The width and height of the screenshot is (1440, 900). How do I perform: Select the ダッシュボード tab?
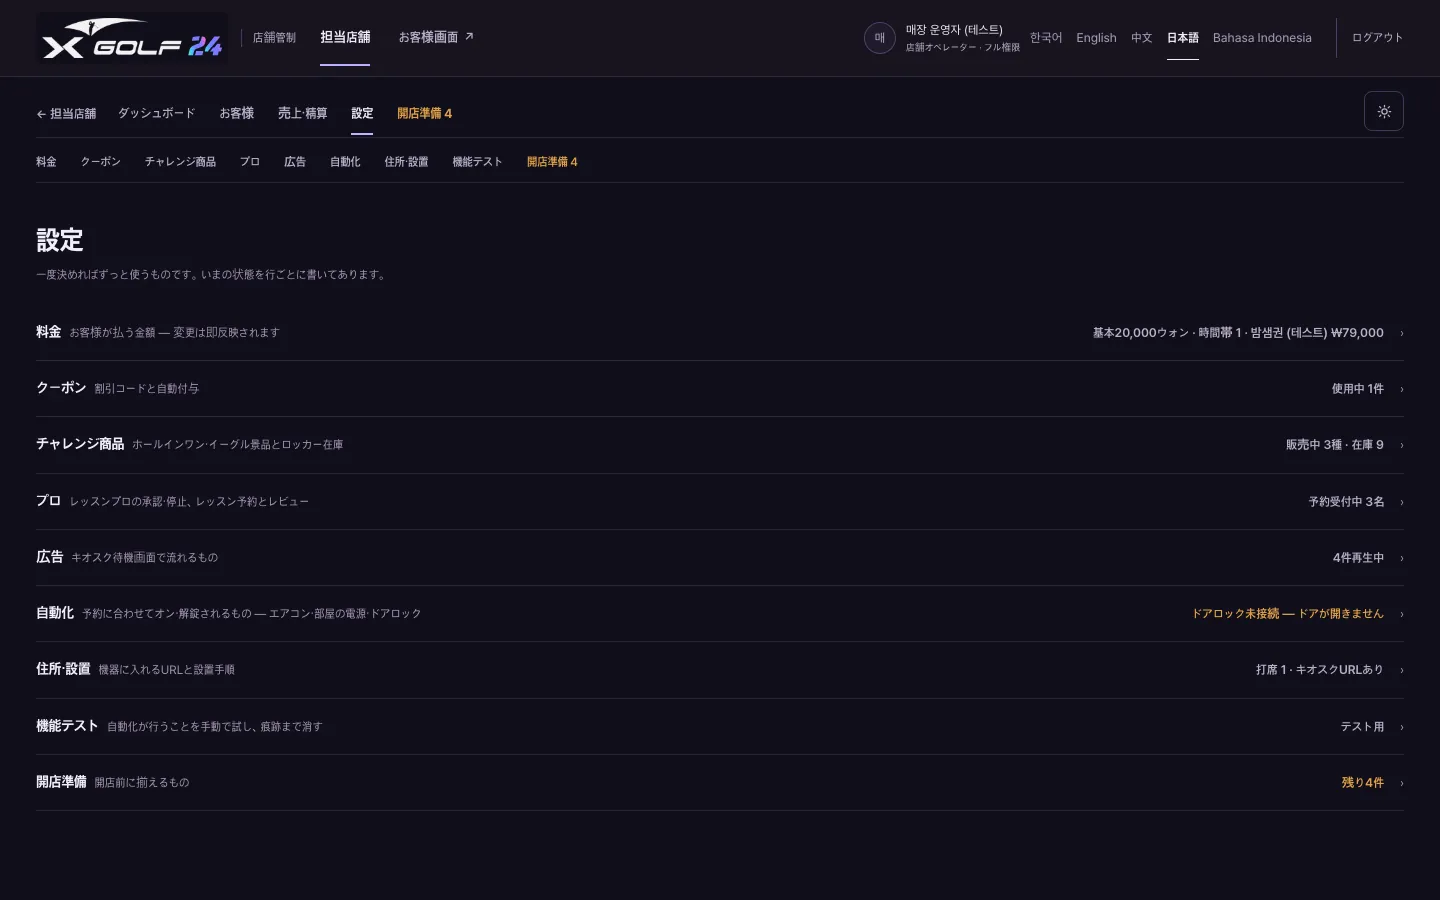pos(157,113)
